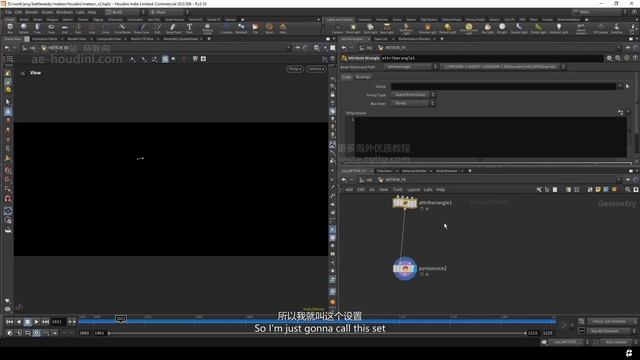
Task: Select the Metaball shelf tool
Action: pos(241,28)
